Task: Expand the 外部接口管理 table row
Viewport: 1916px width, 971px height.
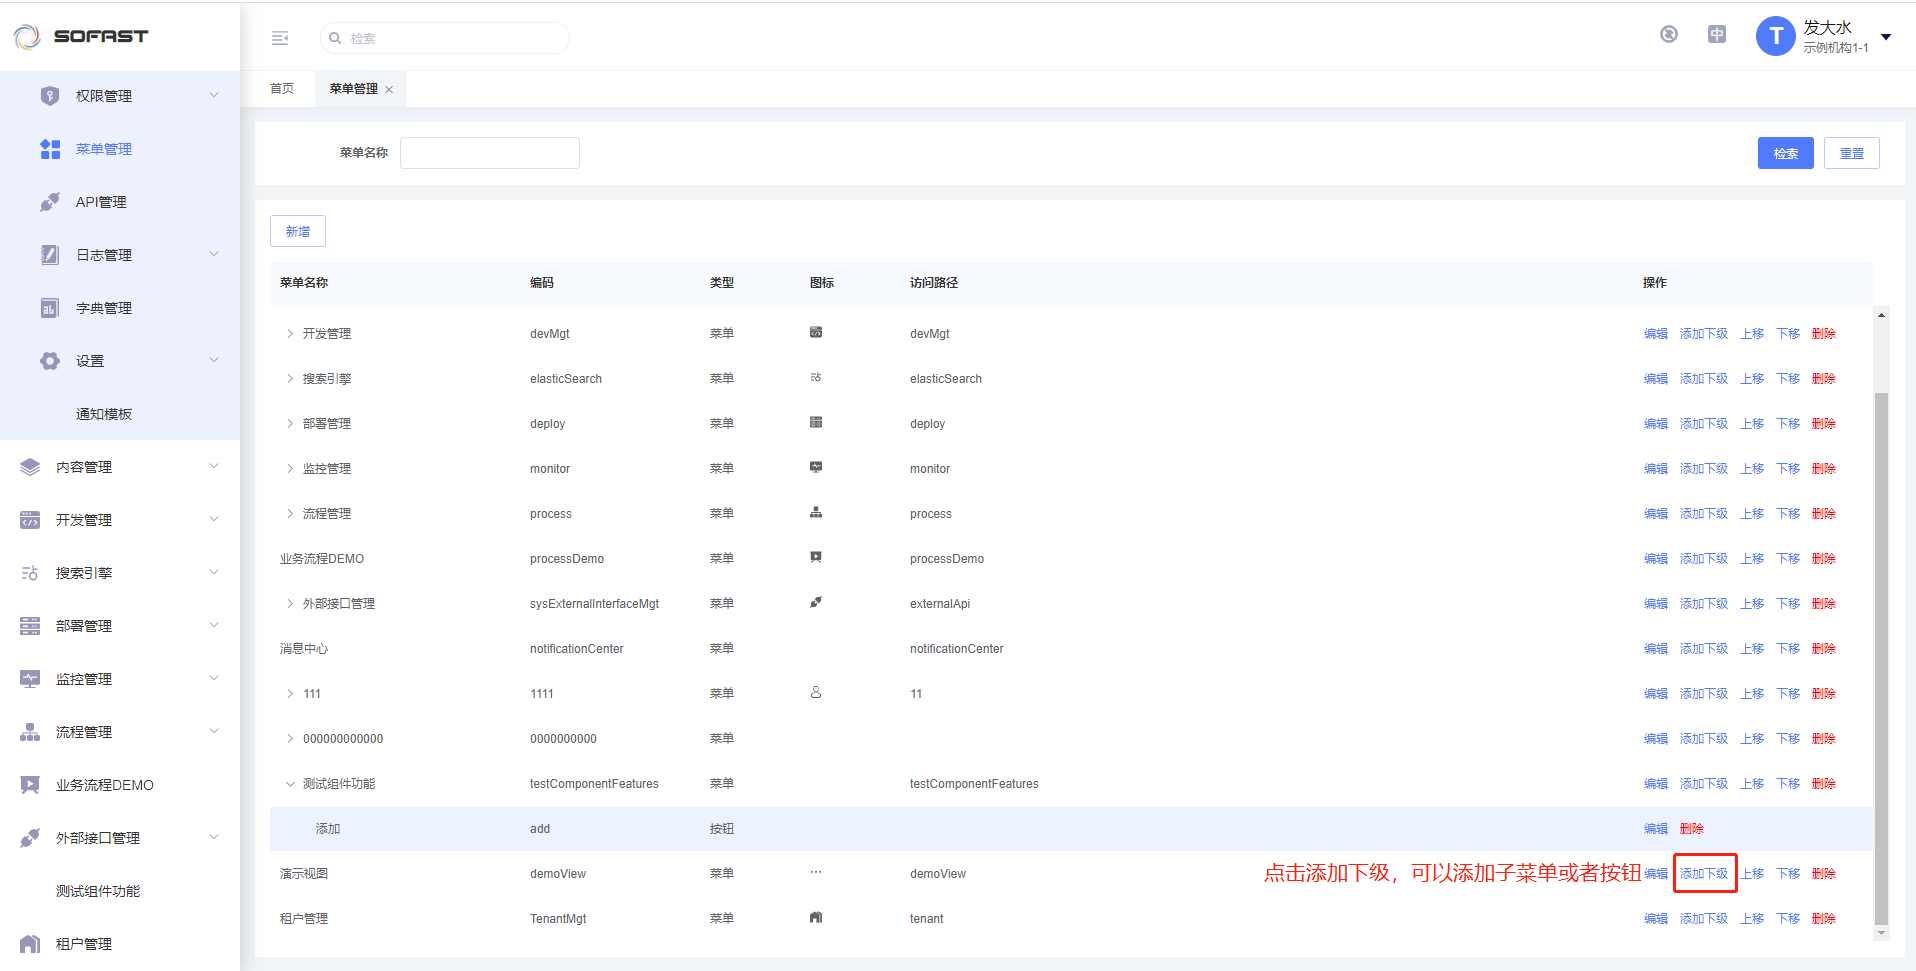Action: coord(290,604)
